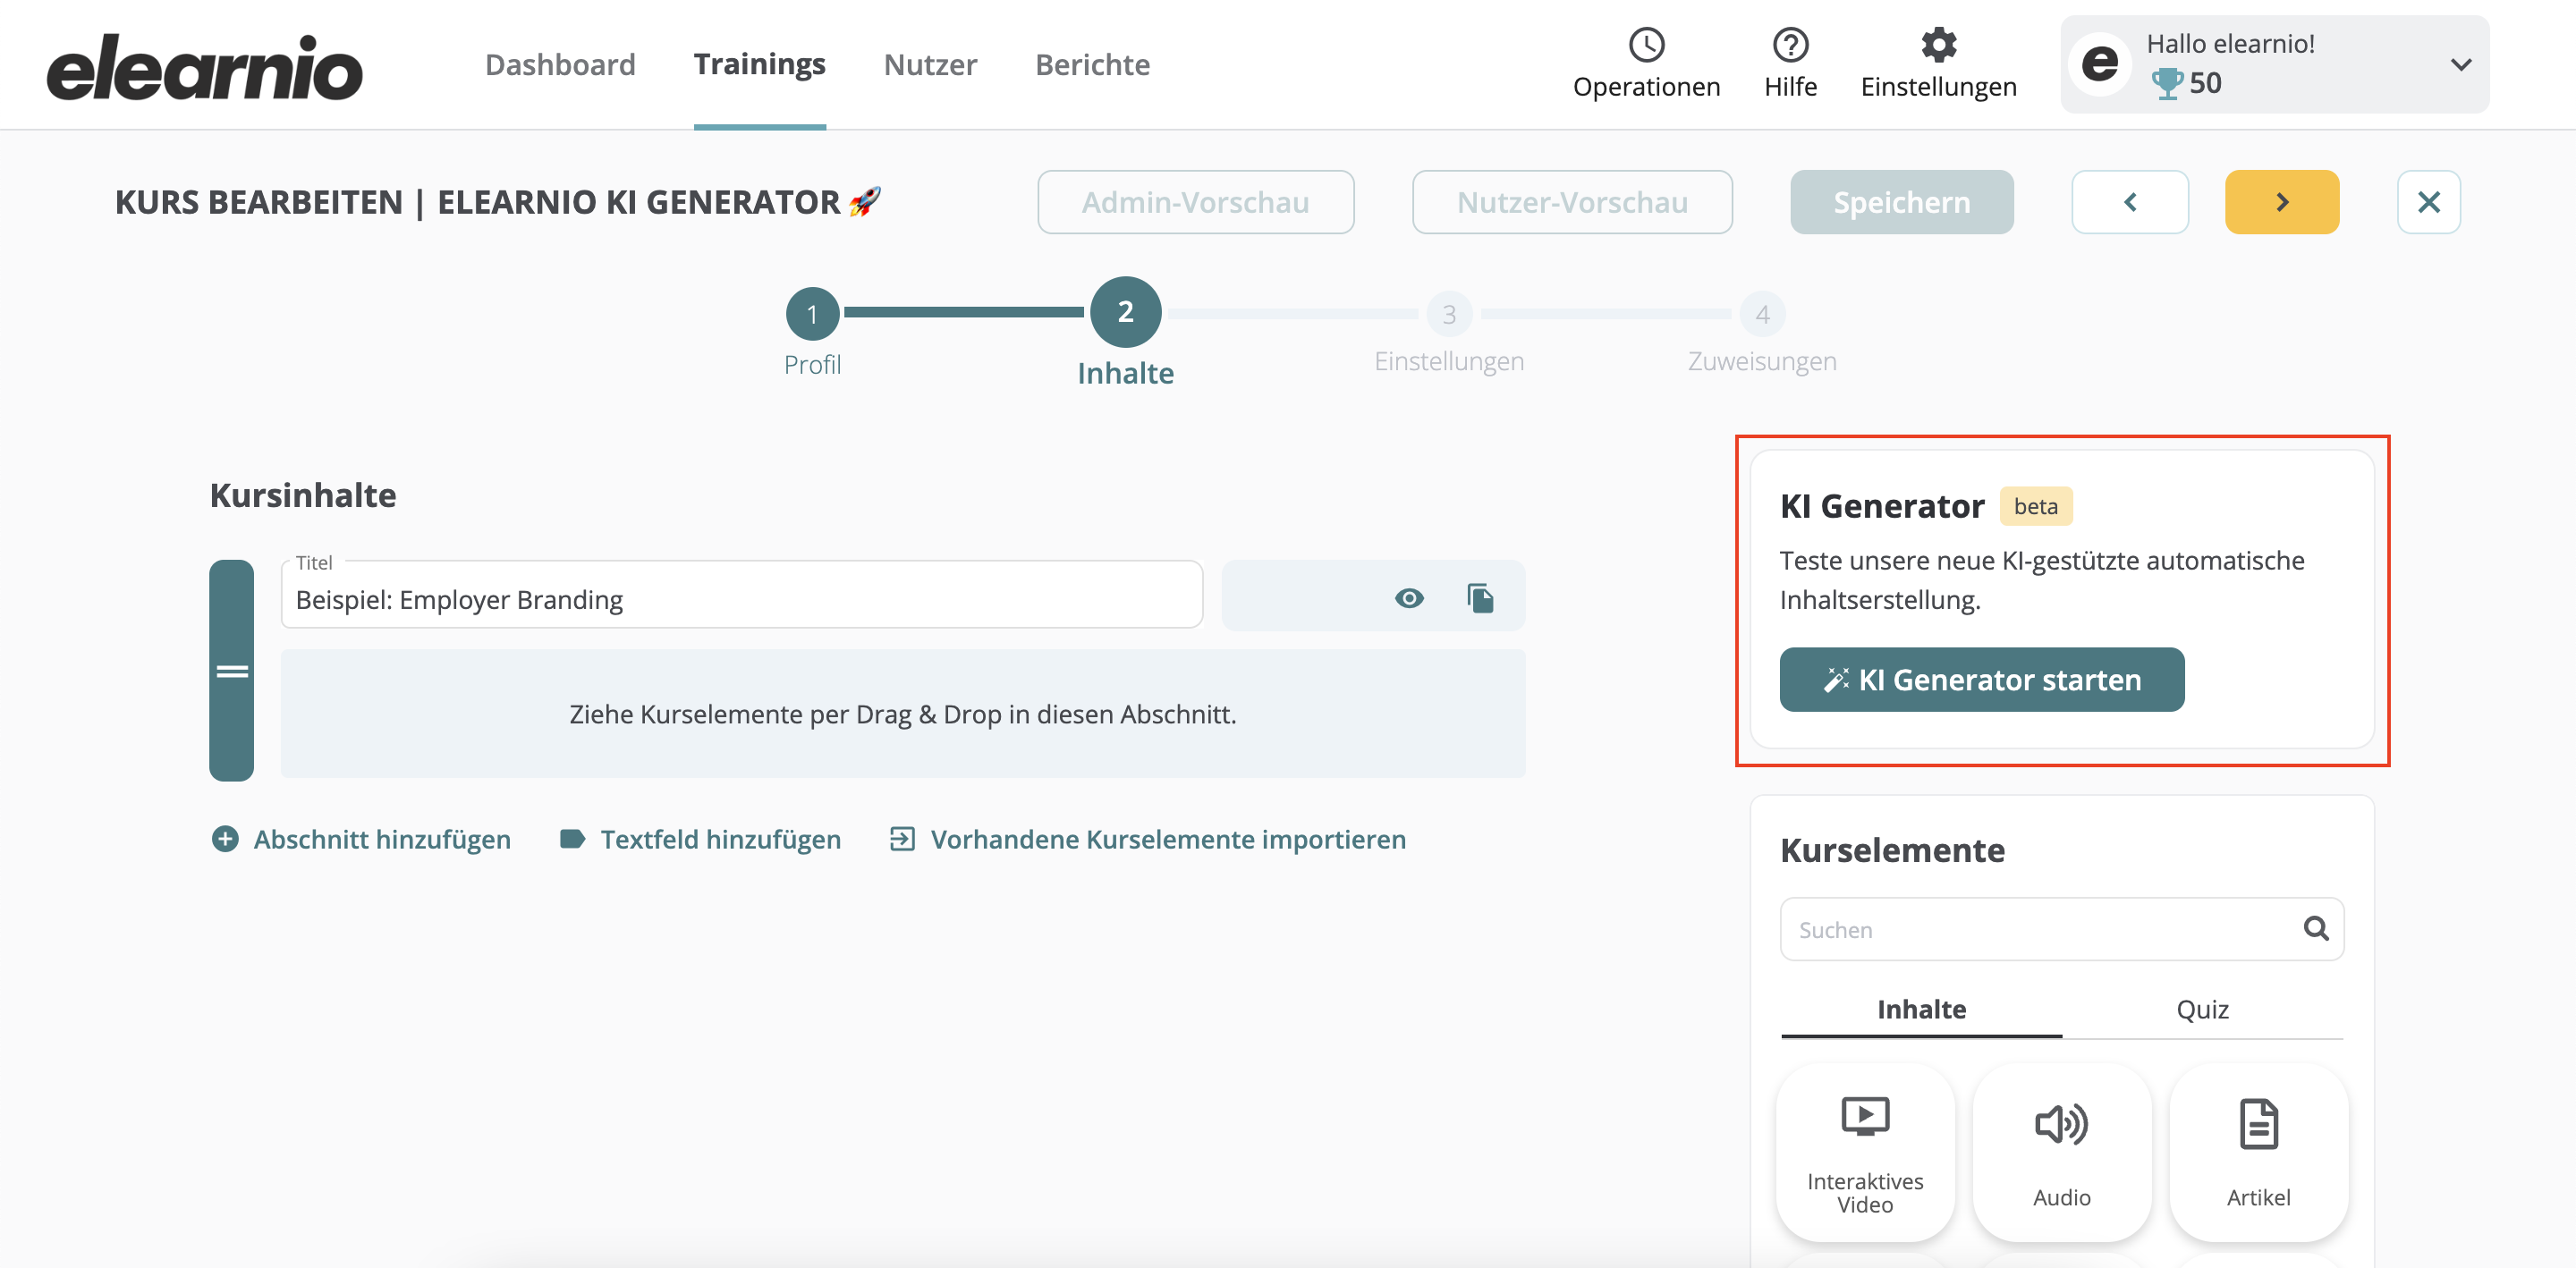Image resolution: width=2576 pixels, height=1268 pixels.
Task: Select the Audio course element
Action: click(2061, 1152)
